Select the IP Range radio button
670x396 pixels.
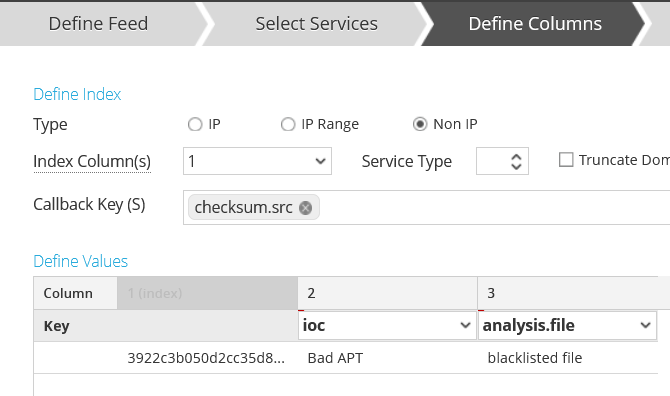coord(288,124)
